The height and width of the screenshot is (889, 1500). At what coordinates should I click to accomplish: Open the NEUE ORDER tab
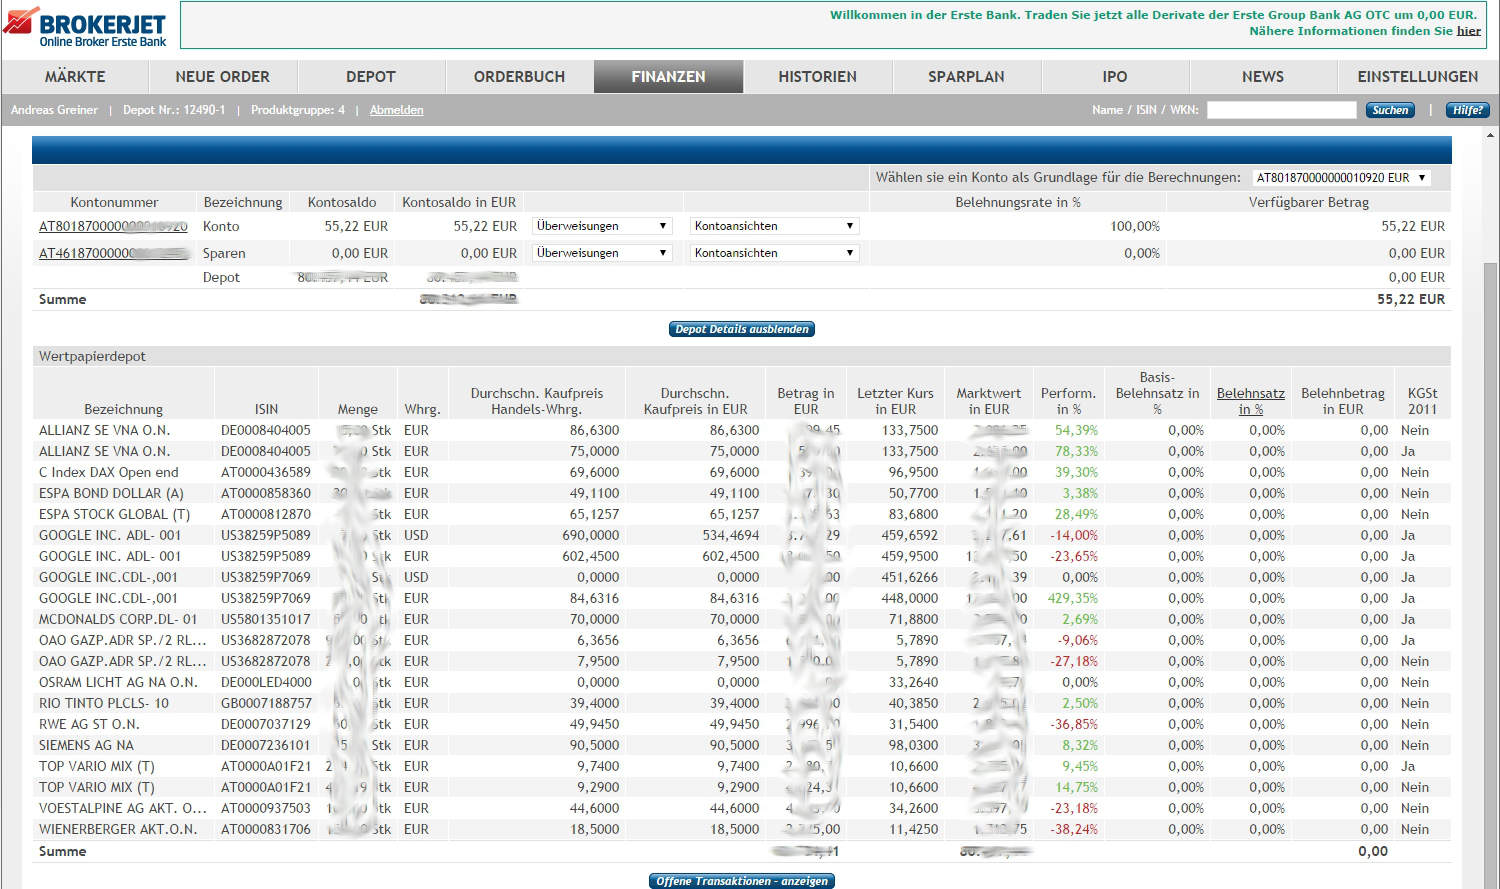click(223, 77)
